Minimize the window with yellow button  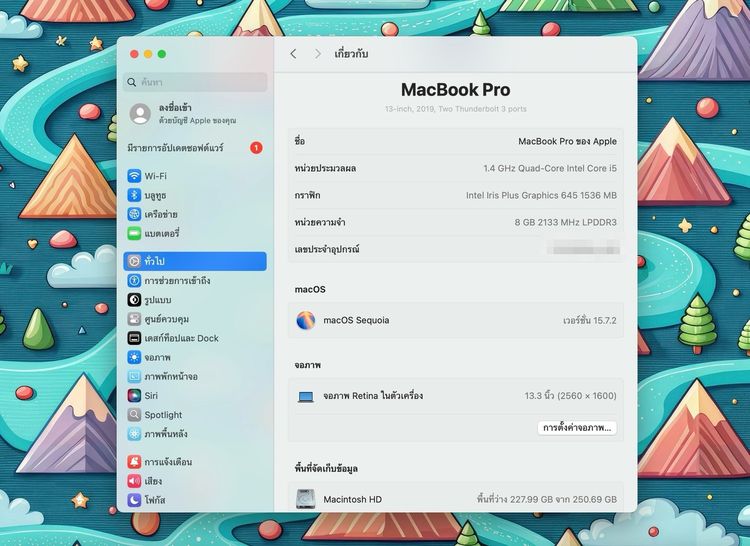tap(148, 54)
